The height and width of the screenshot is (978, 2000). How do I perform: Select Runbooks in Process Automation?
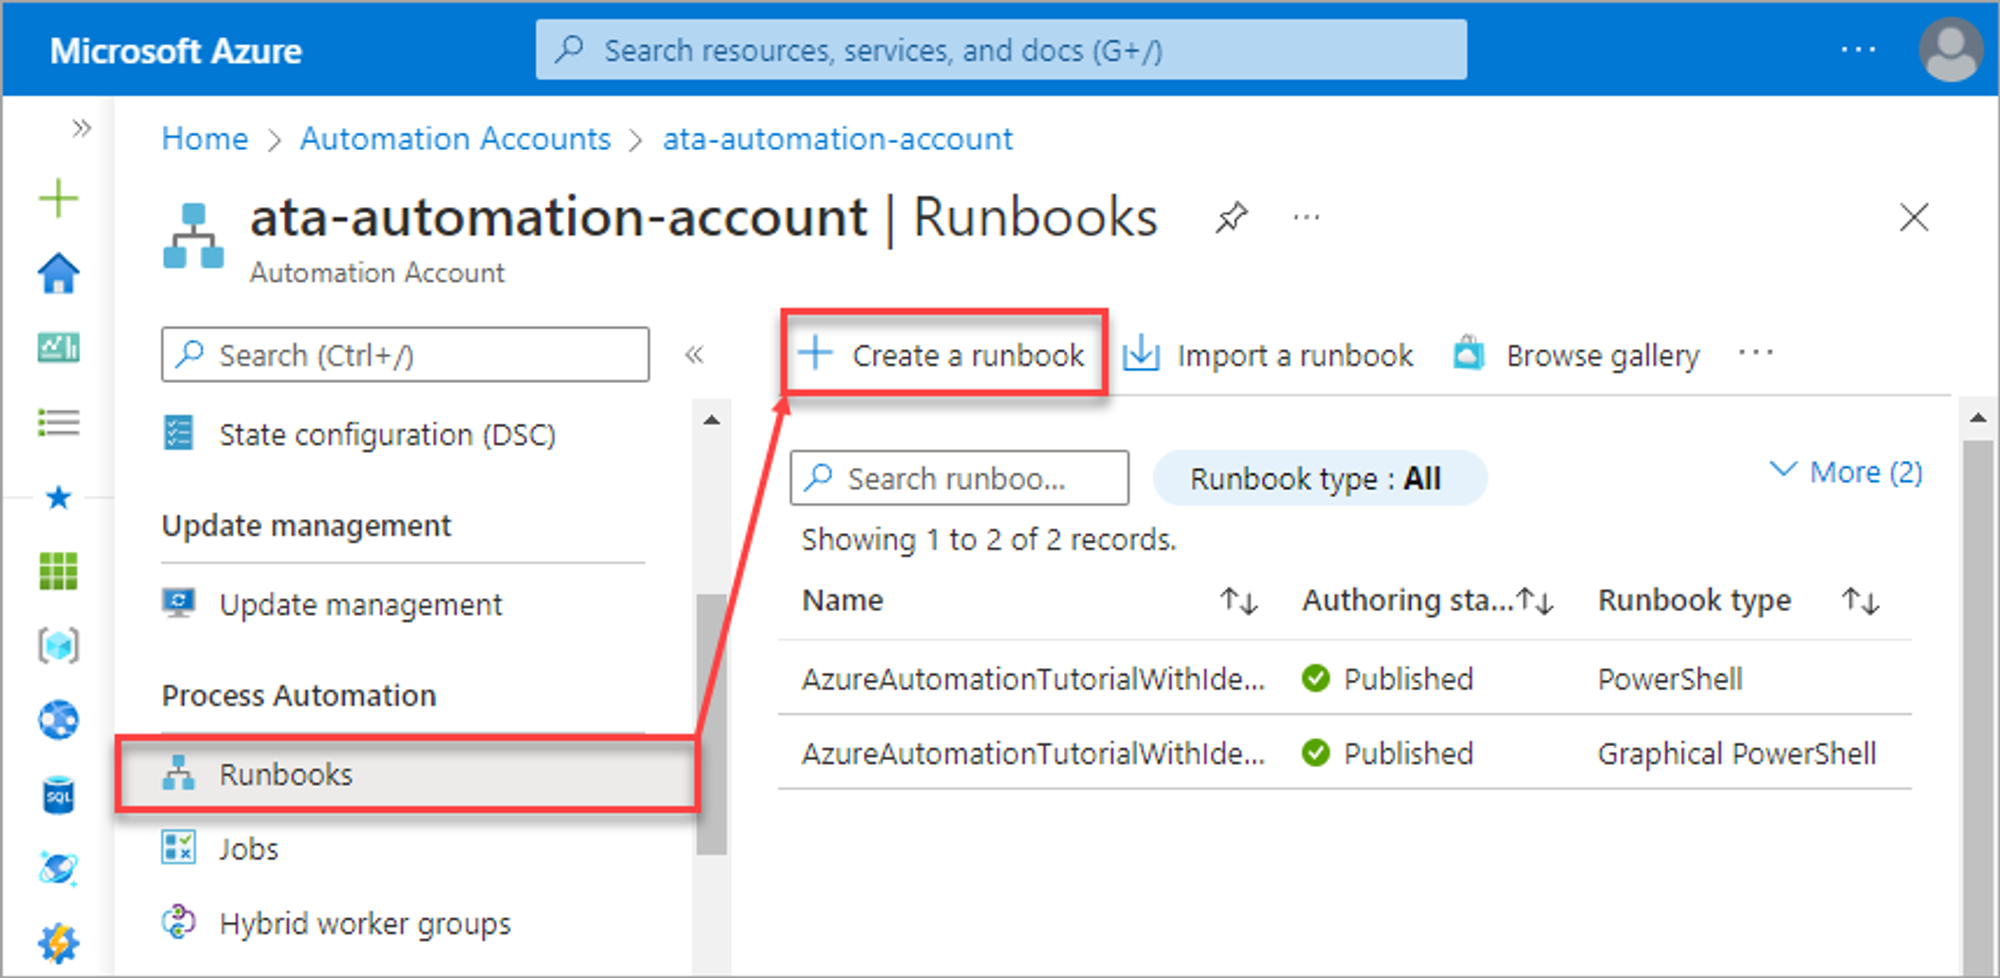(407, 774)
